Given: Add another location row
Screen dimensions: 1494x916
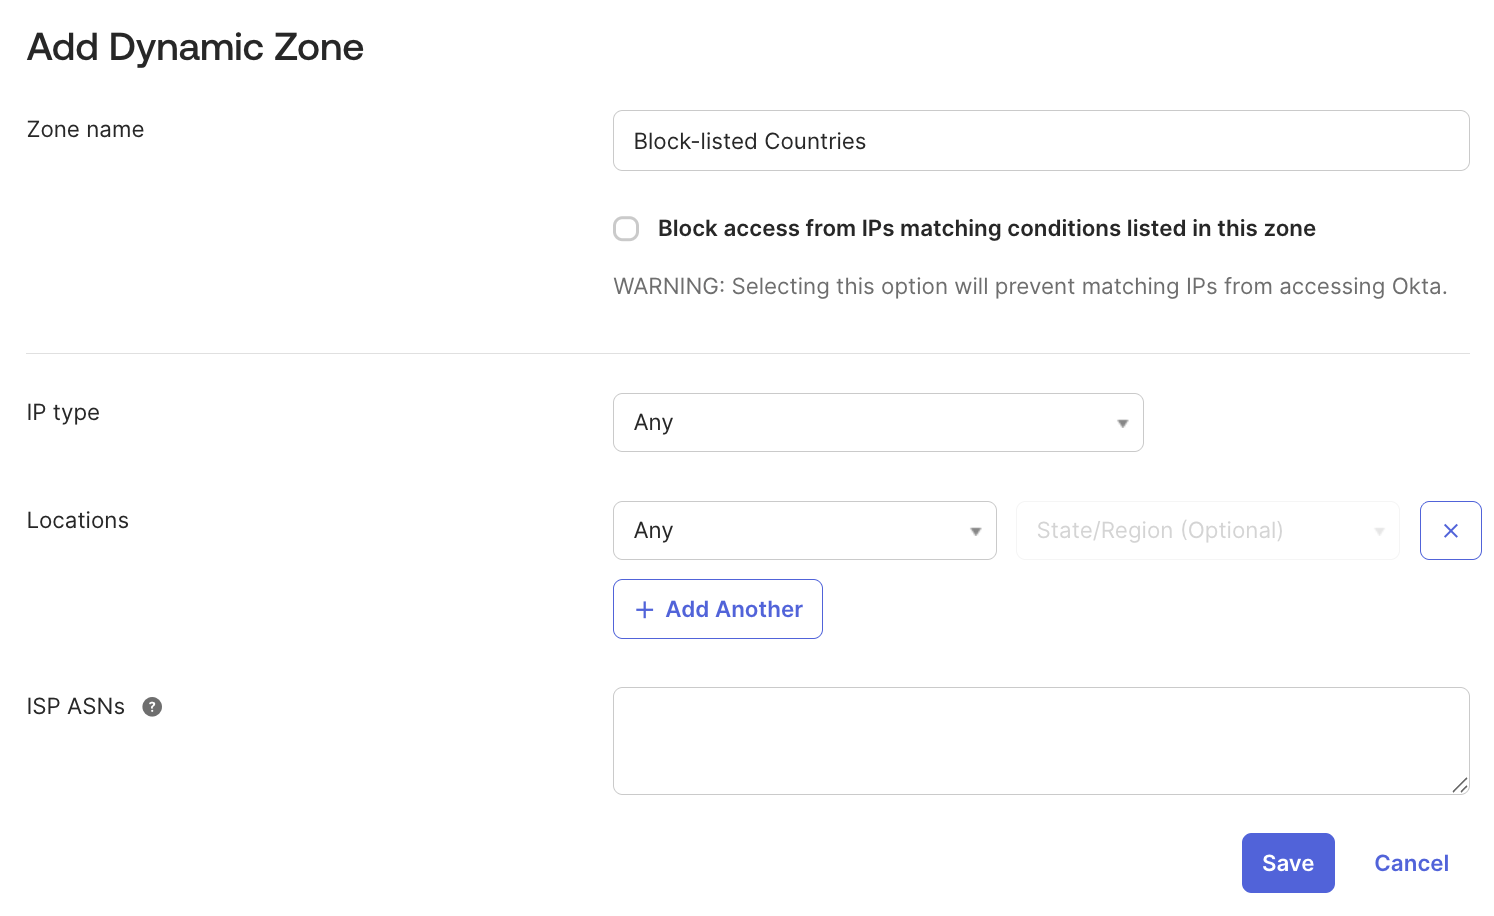Looking at the screenshot, I should point(717,609).
